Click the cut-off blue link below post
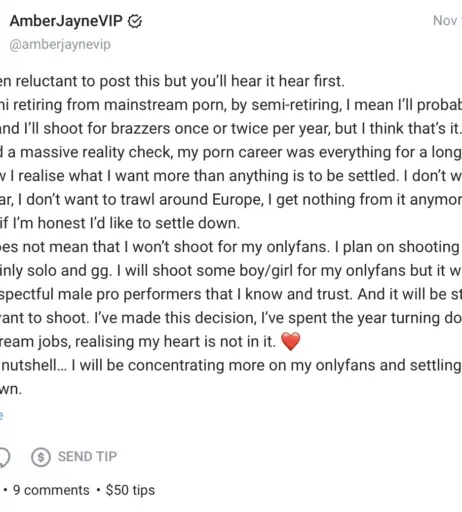The width and height of the screenshot is (462, 512). pyautogui.click(x=2, y=416)
